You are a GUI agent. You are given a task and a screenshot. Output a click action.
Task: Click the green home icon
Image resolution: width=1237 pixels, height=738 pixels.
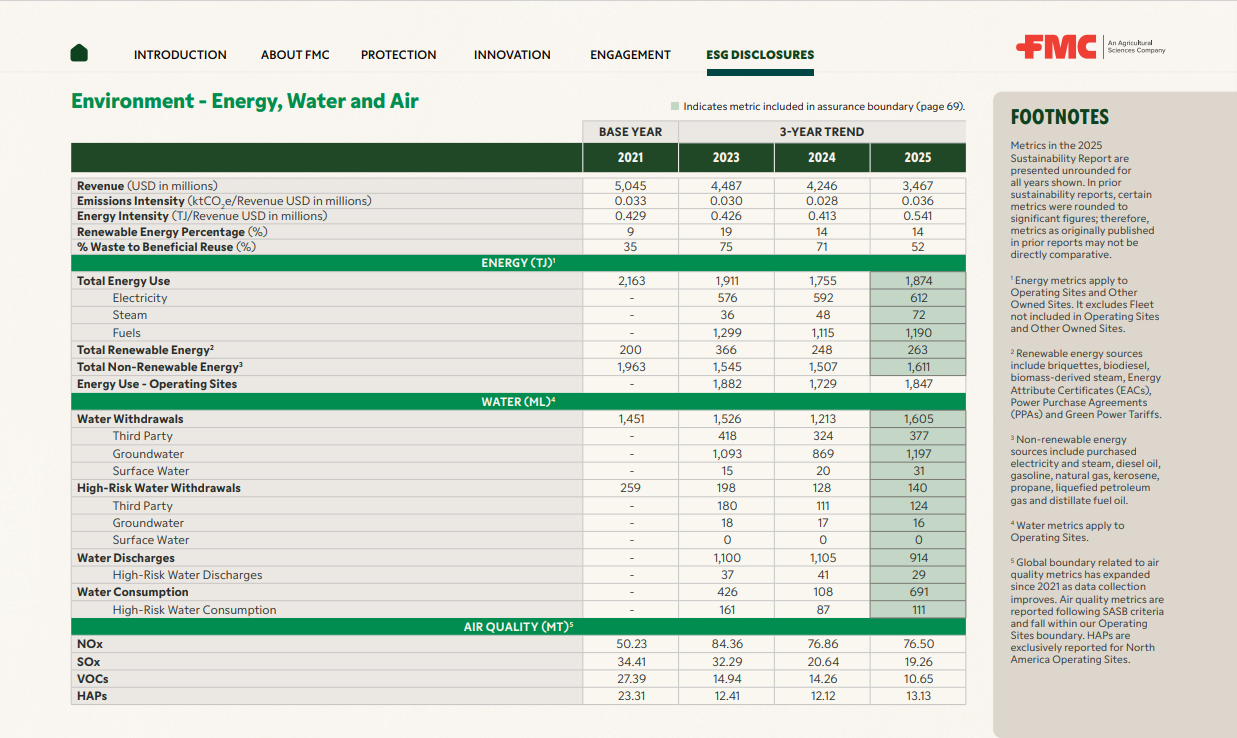click(x=79, y=53)
